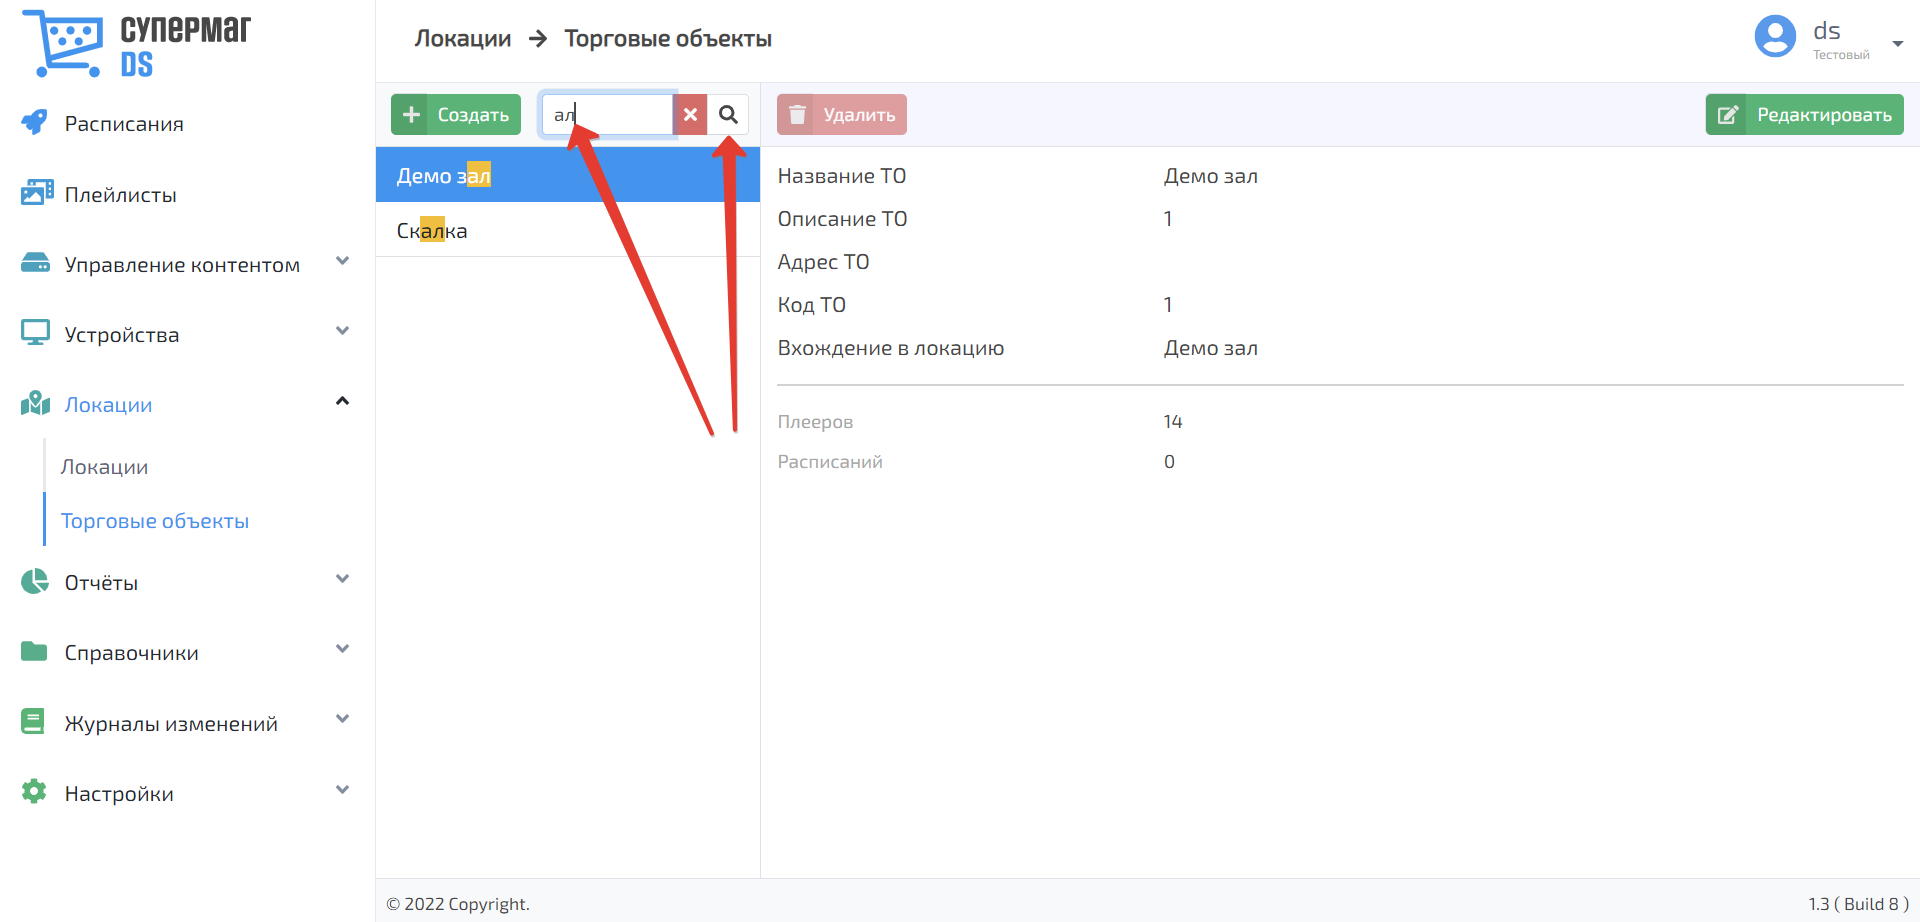Click the Редактировать button
Viewport: 1920px width, 922px height.
coord(1805,115)
